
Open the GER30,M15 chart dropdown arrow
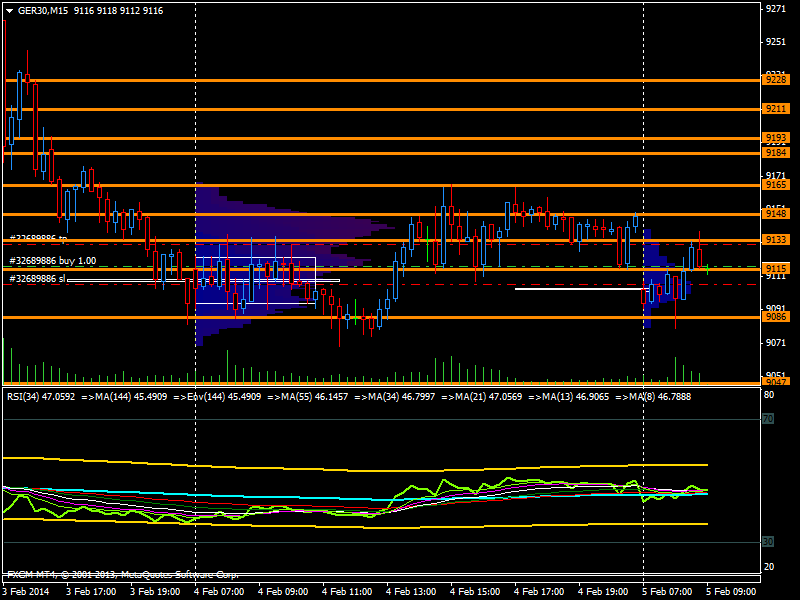(x=9, y=10)
